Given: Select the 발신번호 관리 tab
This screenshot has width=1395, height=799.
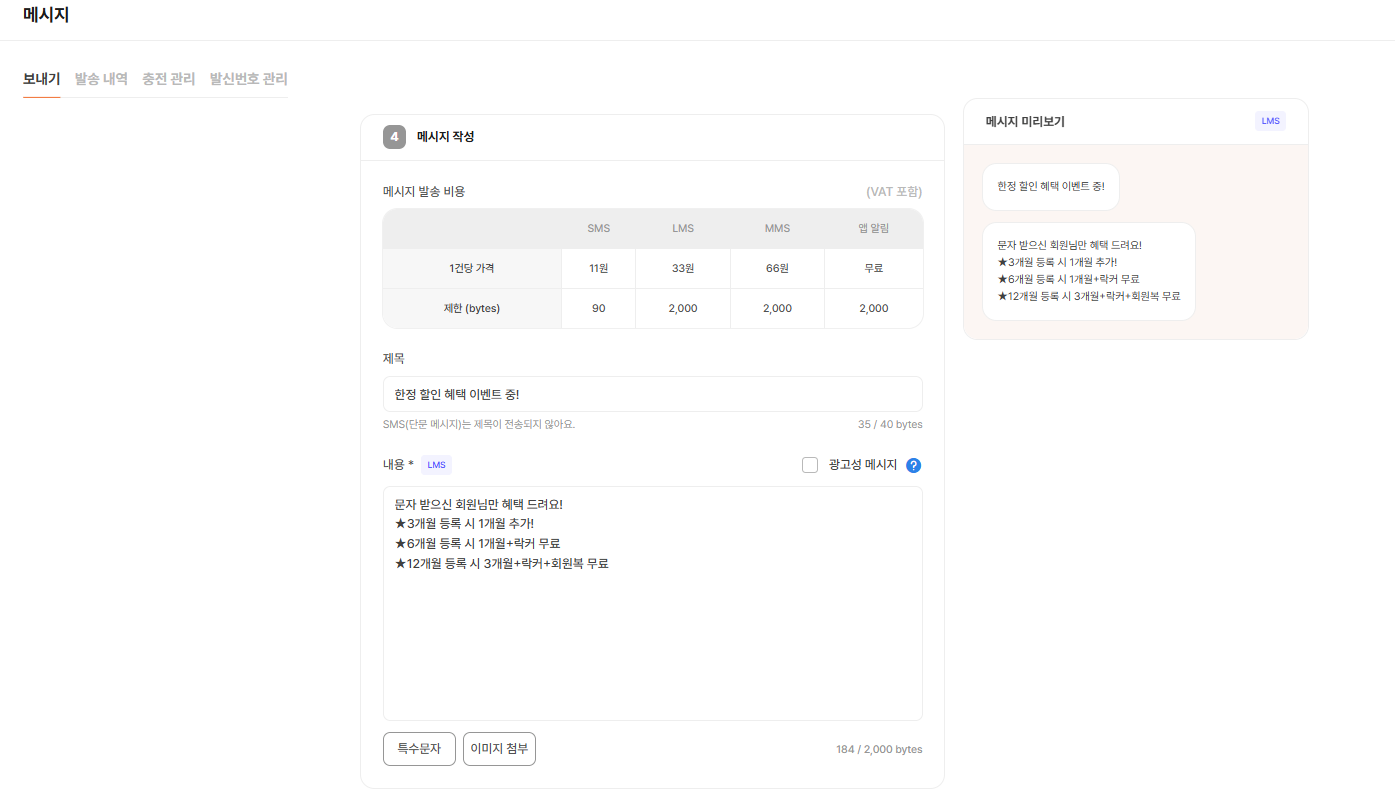Looking at the screenshot, I should 248,79.
